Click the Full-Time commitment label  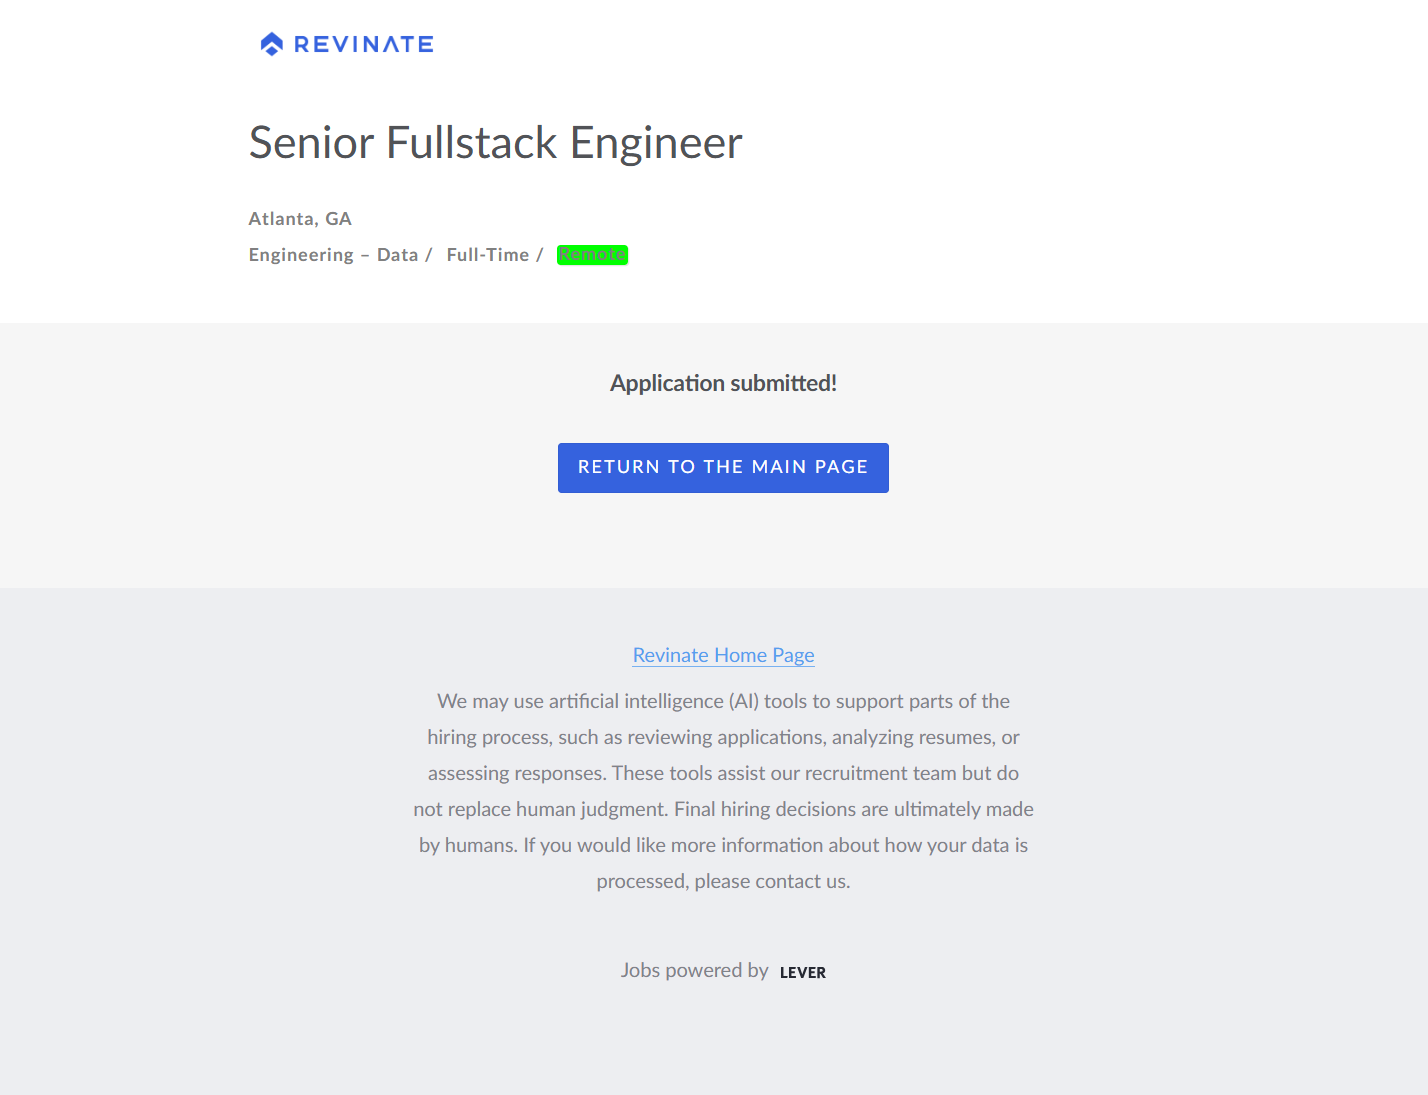click(488, 255)
